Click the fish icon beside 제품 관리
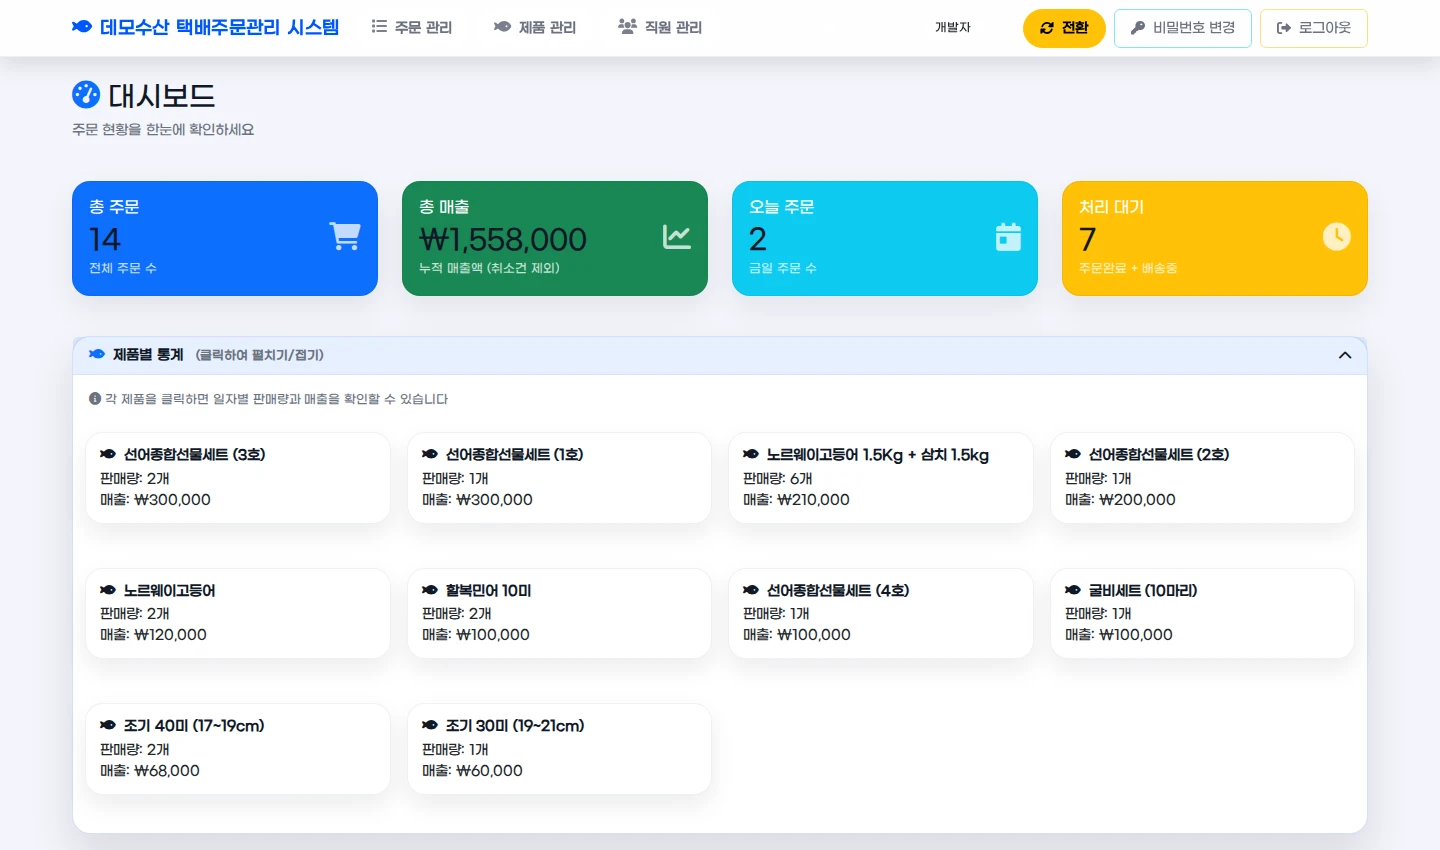Screen dimensions: 1440x850 [502, 27]
